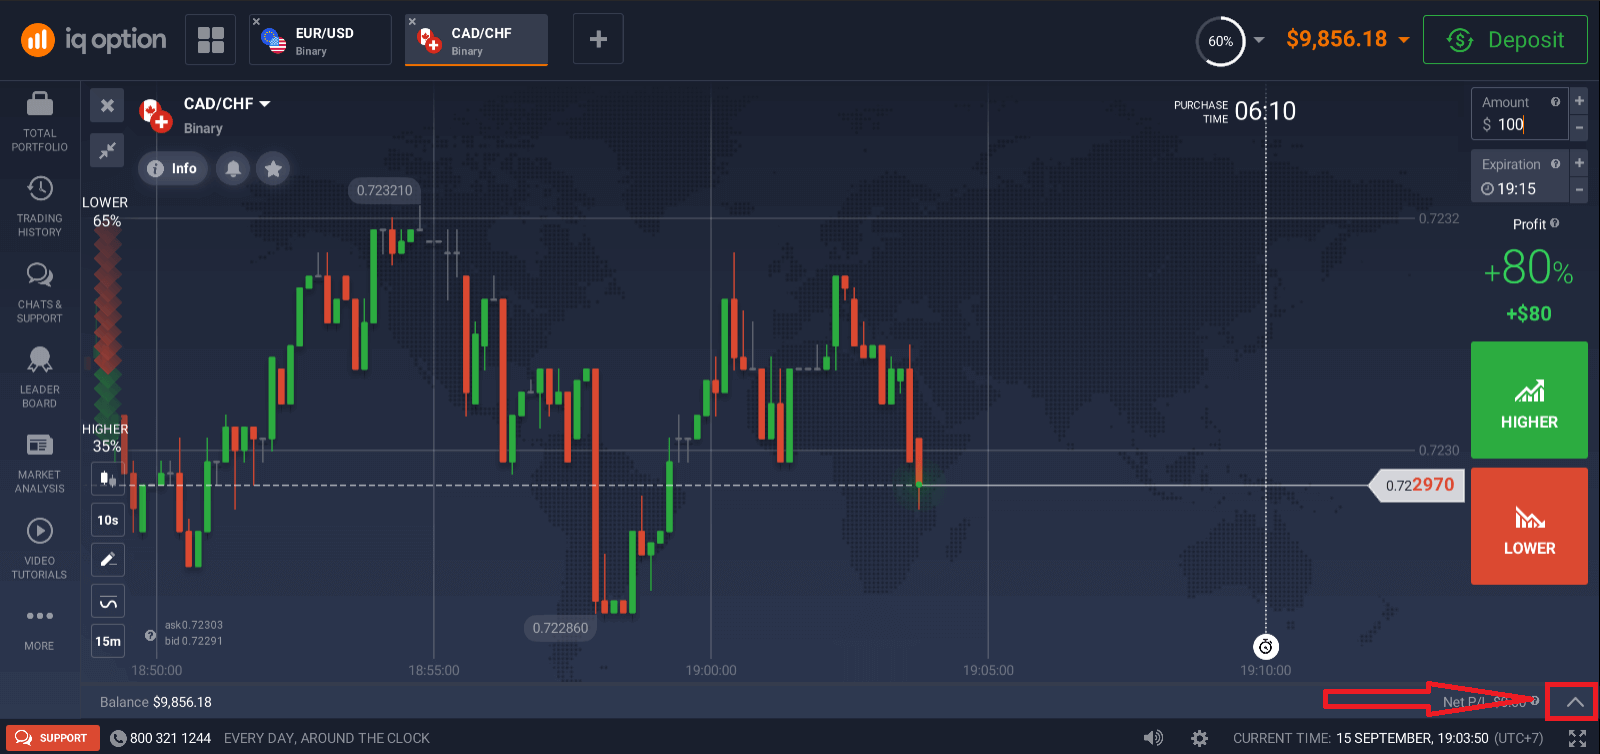
Task: Increase the trade amount with the plus stepper
Action: pos(1579,101)
